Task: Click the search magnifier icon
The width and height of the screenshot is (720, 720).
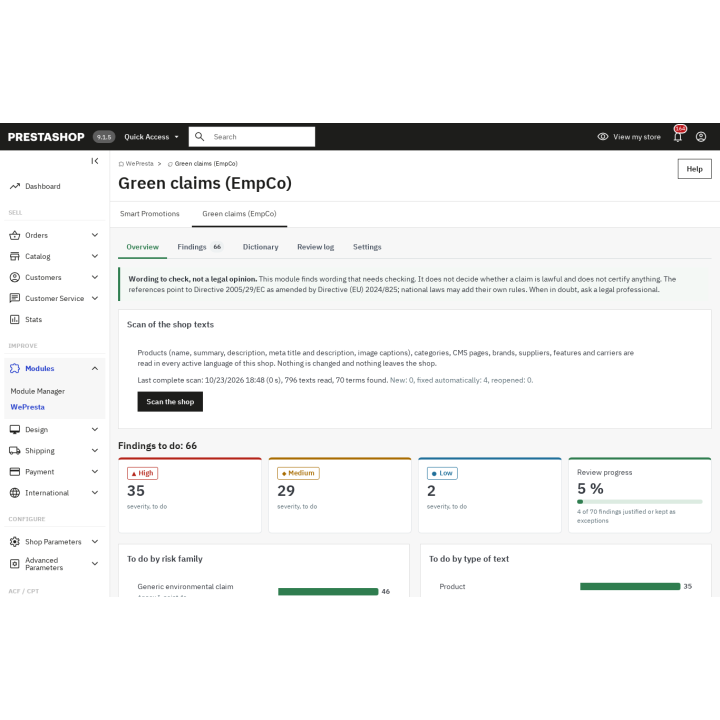Action: click(x=199, y=136)
